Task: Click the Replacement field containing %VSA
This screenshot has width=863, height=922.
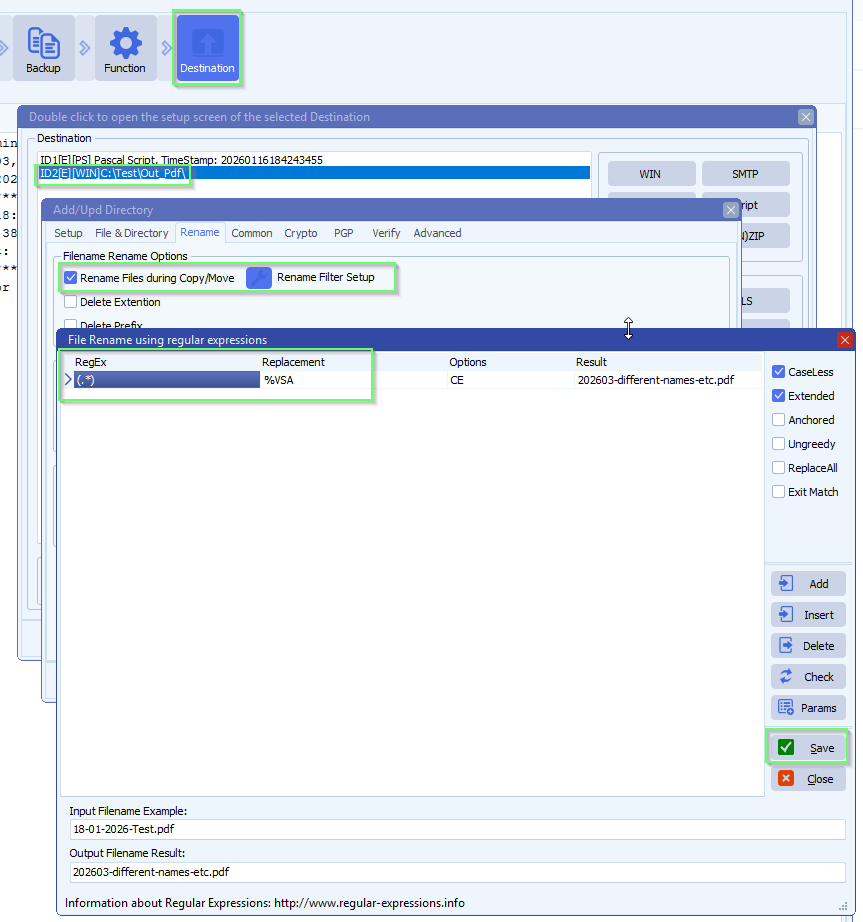Action: [x=300, y=380]
